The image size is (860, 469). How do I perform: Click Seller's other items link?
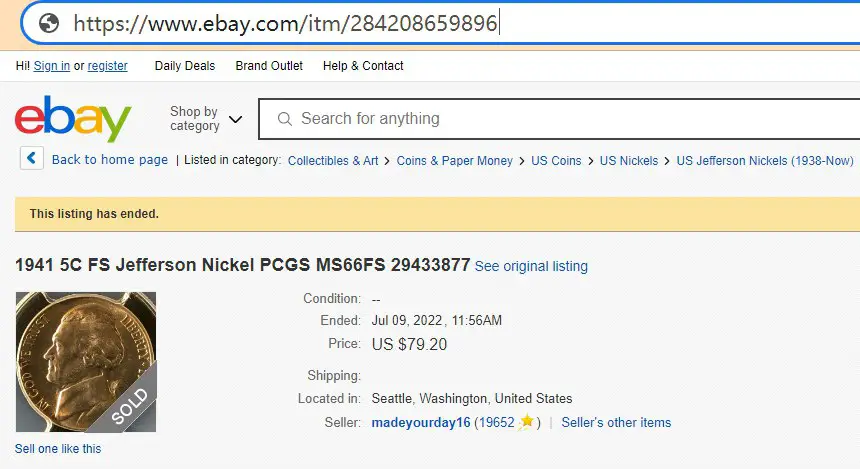[x=616, y=422]
